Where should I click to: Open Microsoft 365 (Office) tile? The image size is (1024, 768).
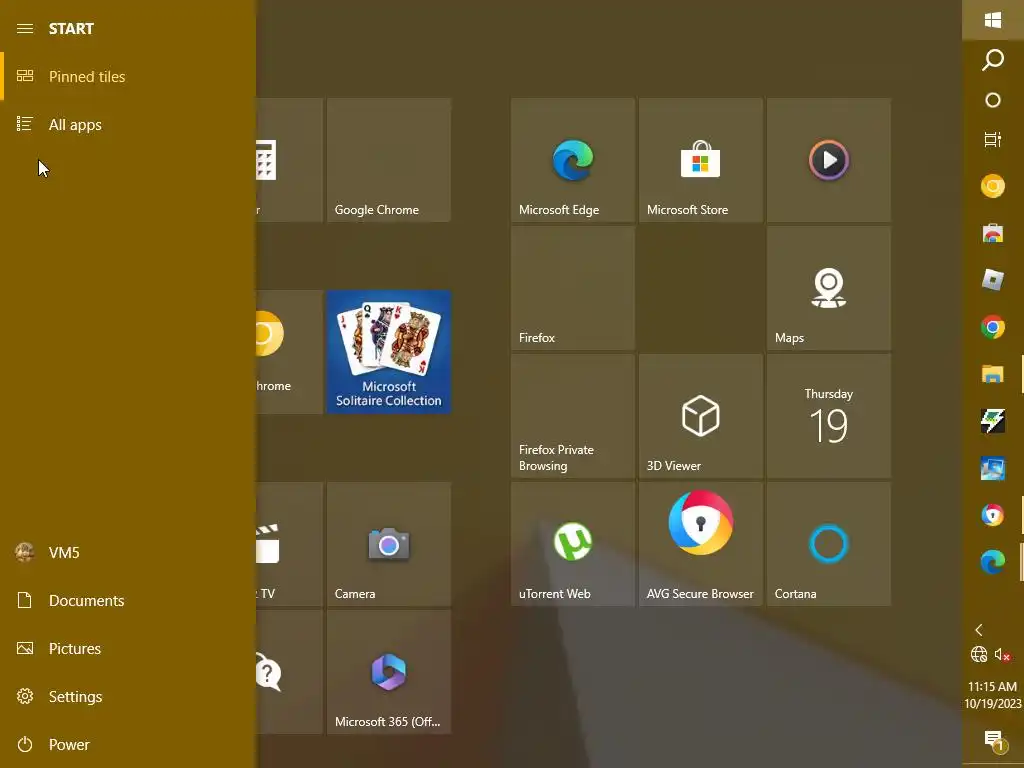[x=389, y=672]
